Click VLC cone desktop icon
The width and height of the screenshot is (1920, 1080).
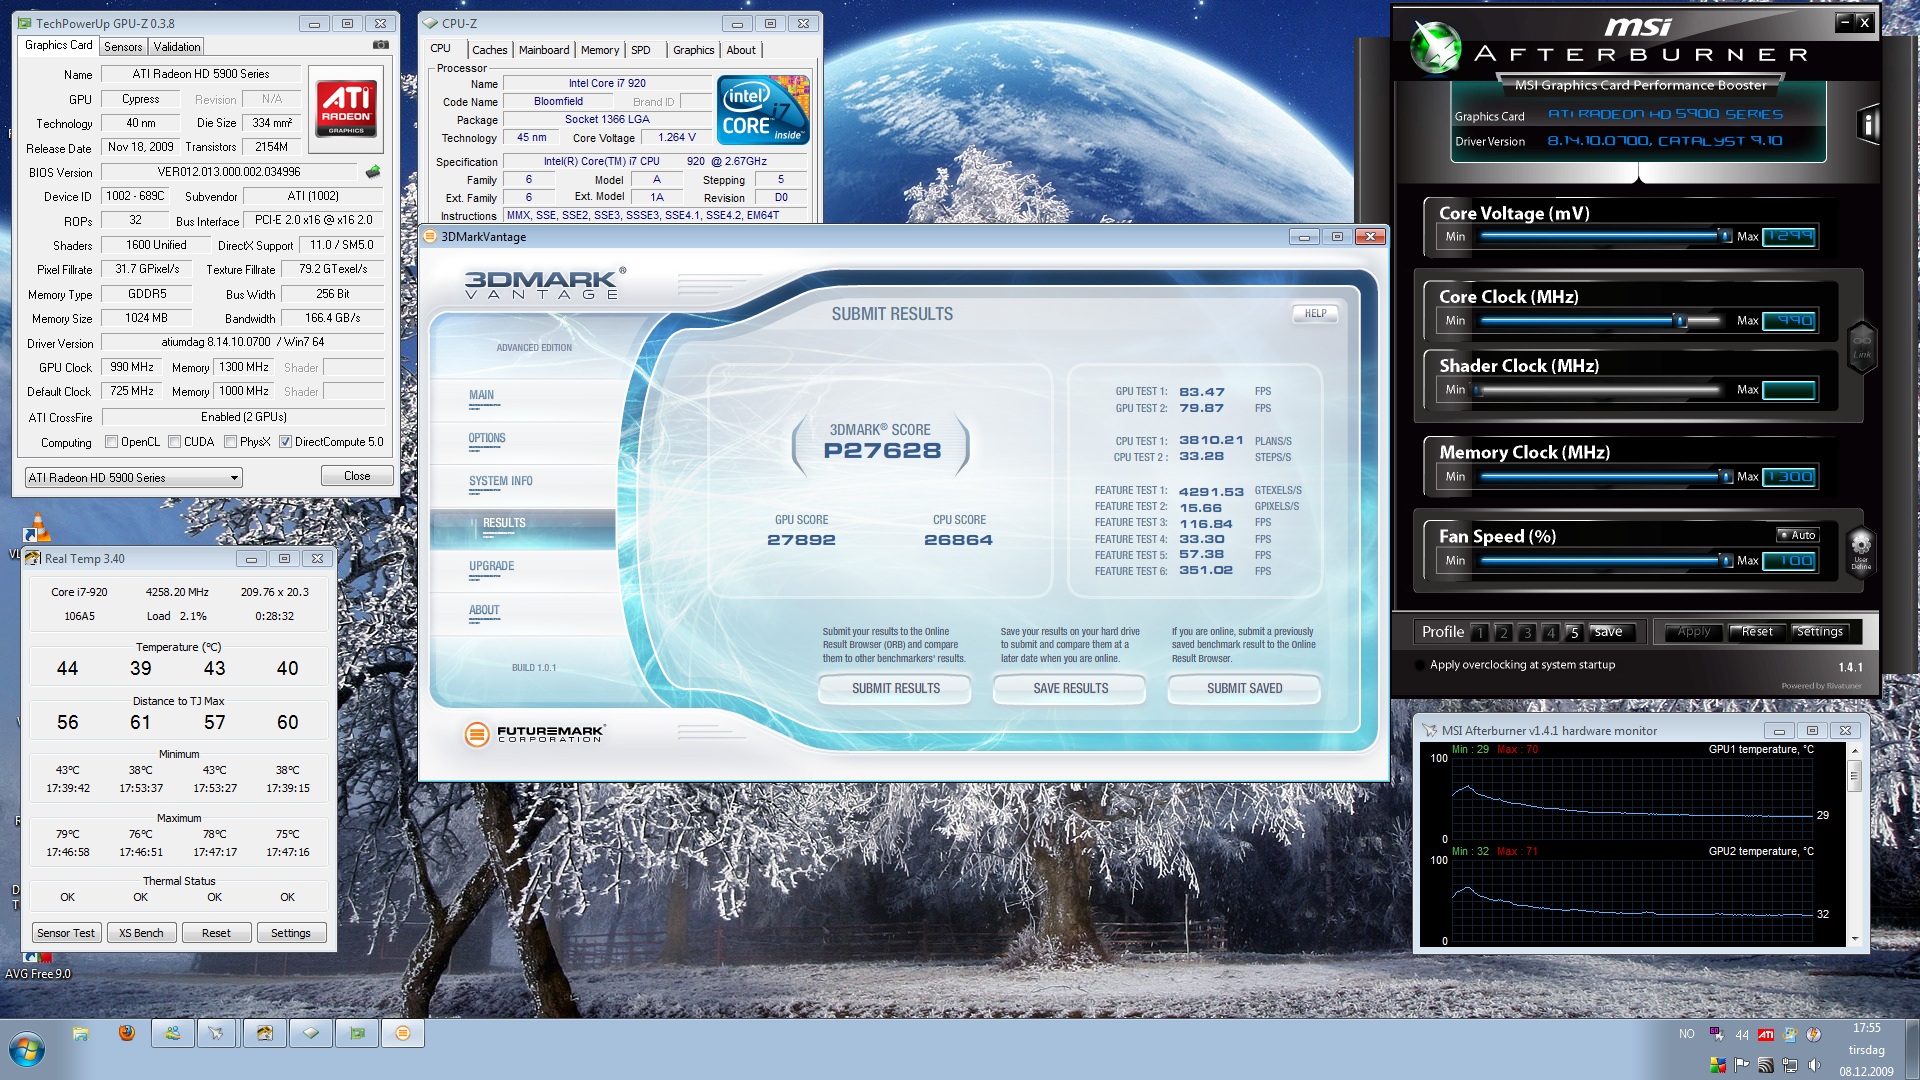coord(38,527)
